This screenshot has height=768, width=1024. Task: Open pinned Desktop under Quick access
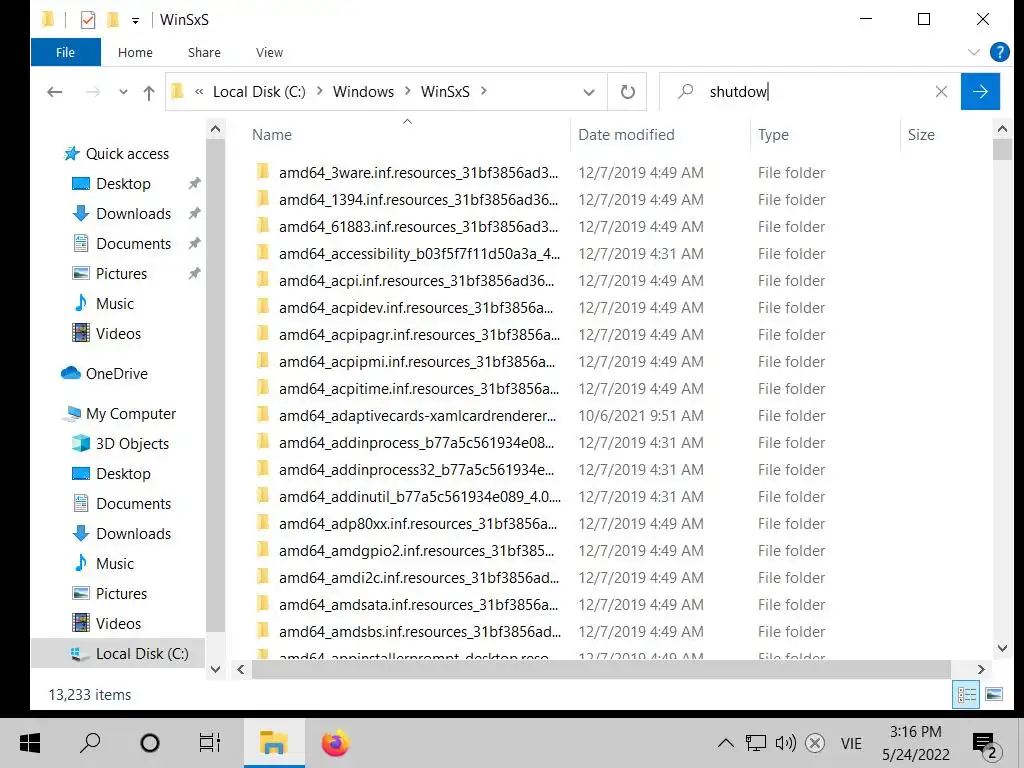click(123, 184)
